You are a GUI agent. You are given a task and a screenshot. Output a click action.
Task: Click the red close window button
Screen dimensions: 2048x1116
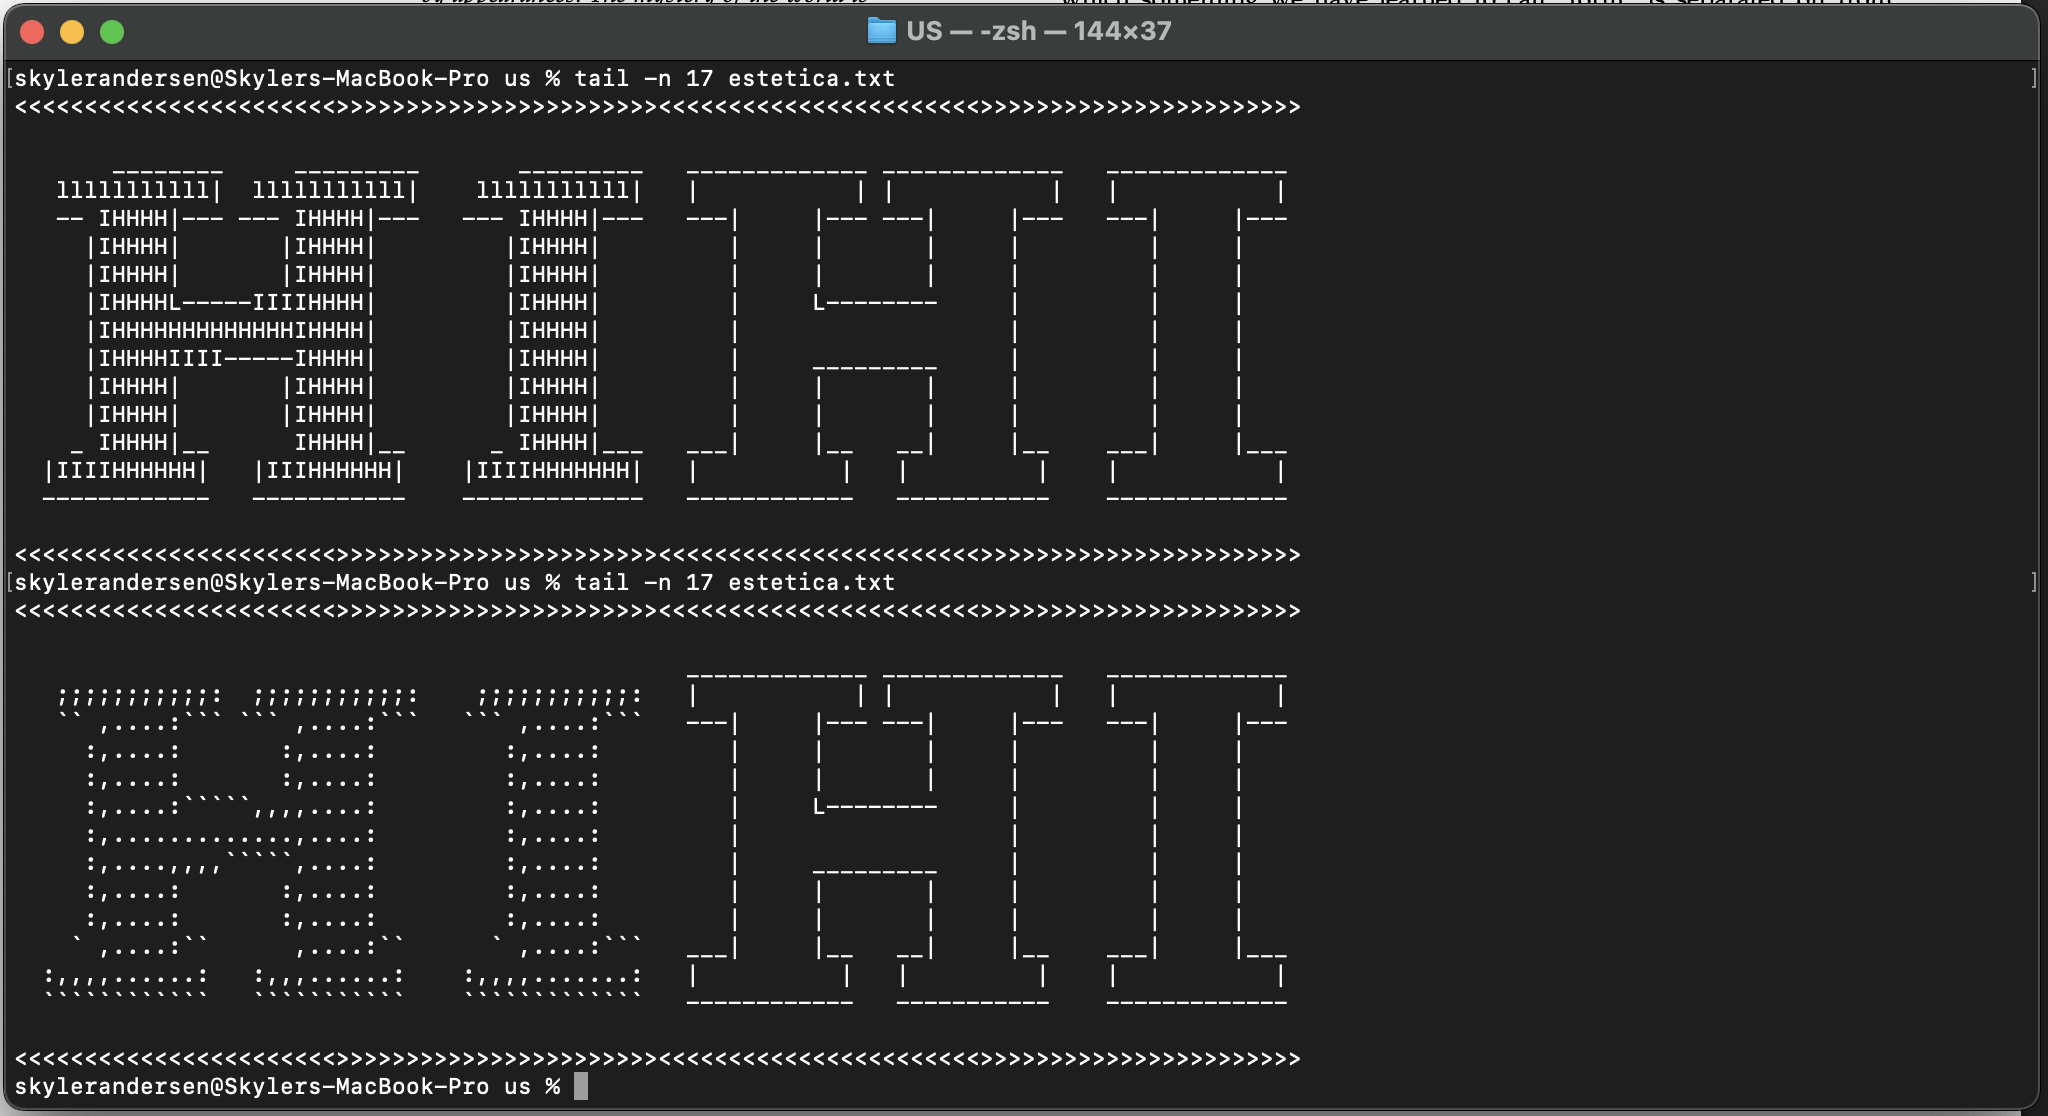point(32,32)
